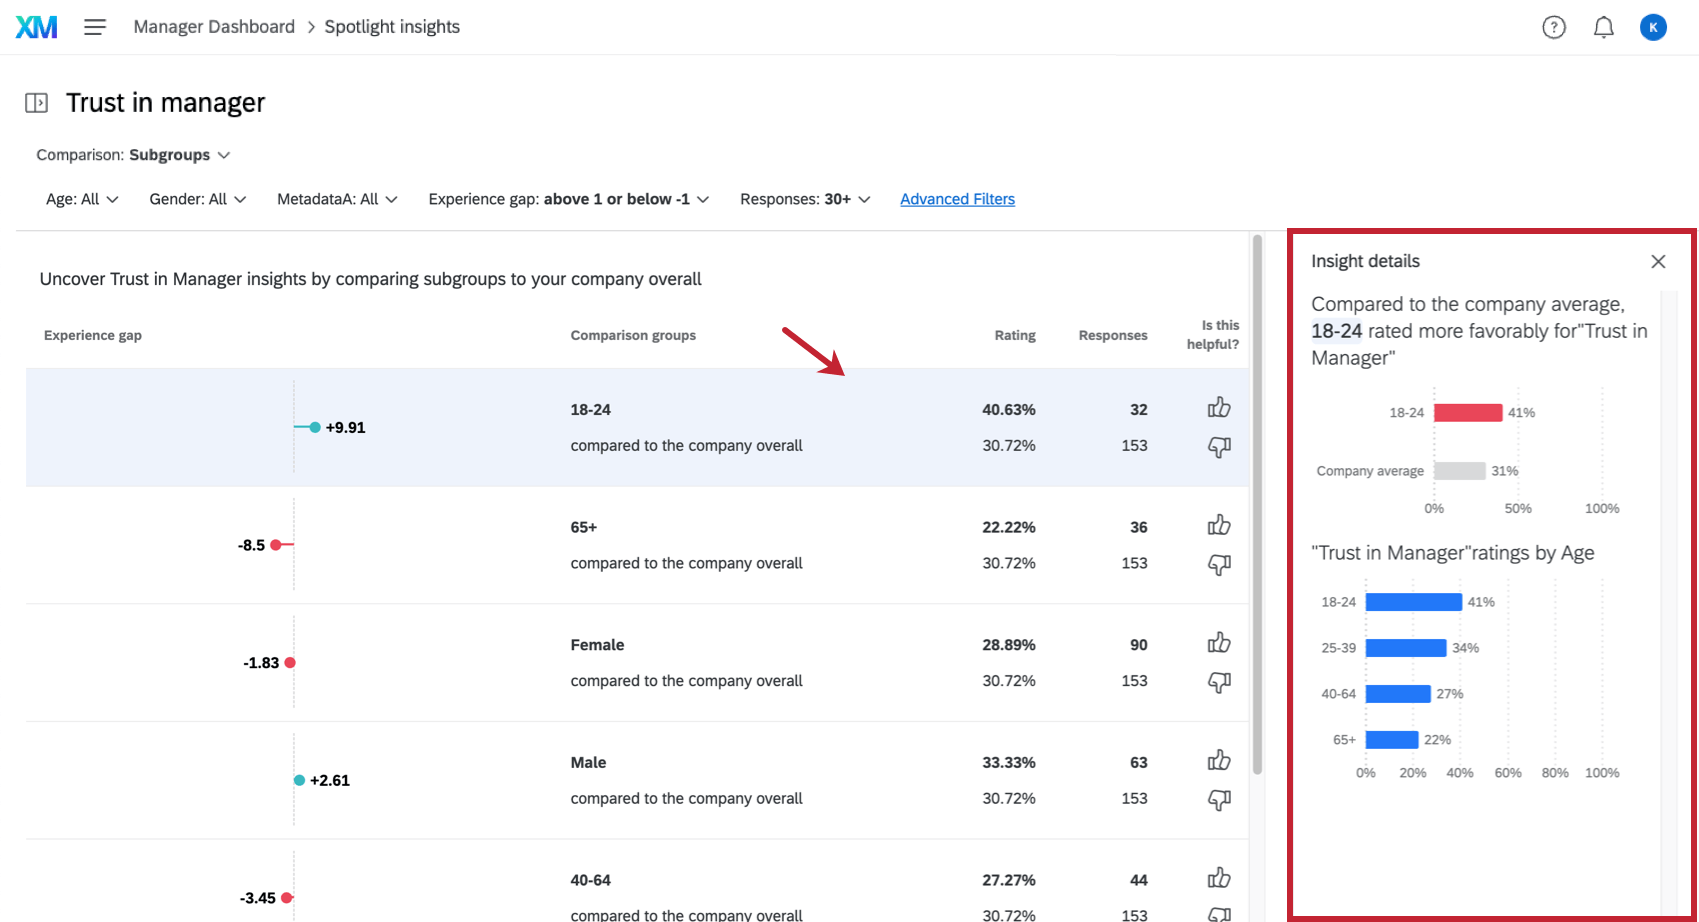The height and width of the screenshot is (922, 1699).
Task: Mark the 65+ insight as not helpful
Action: 1218,565
